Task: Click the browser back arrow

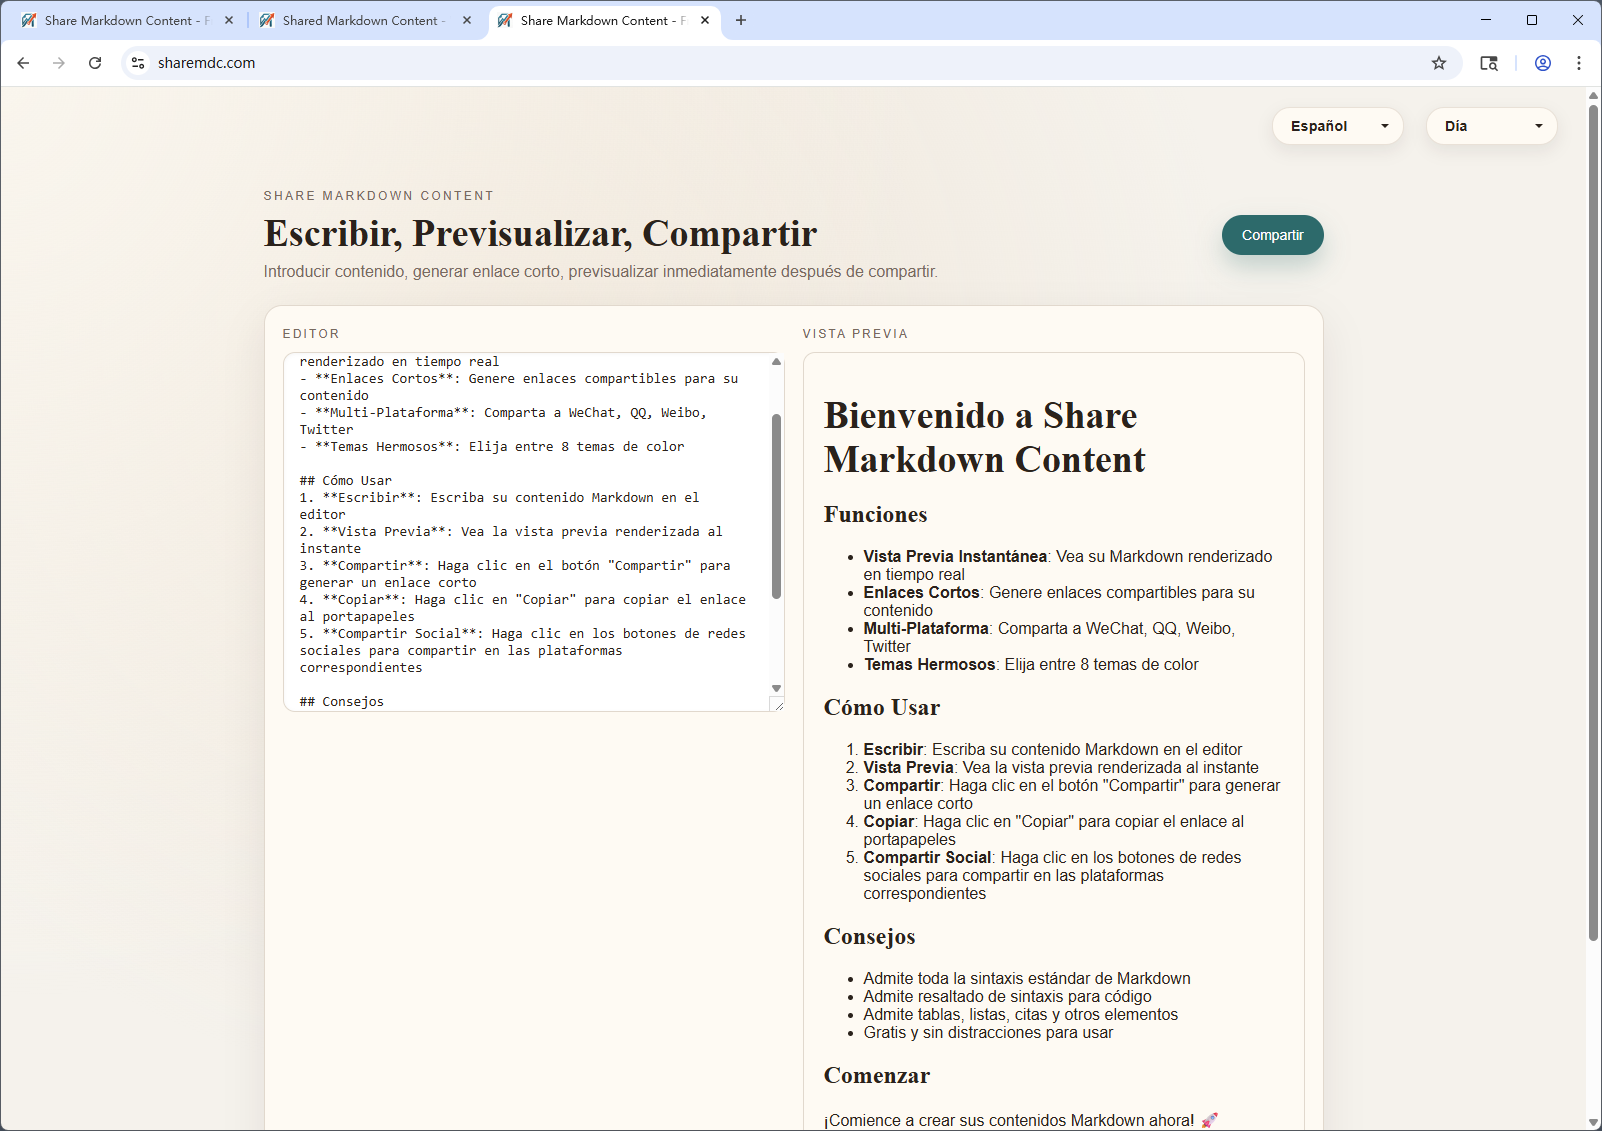Action: [x=23, y=63]
